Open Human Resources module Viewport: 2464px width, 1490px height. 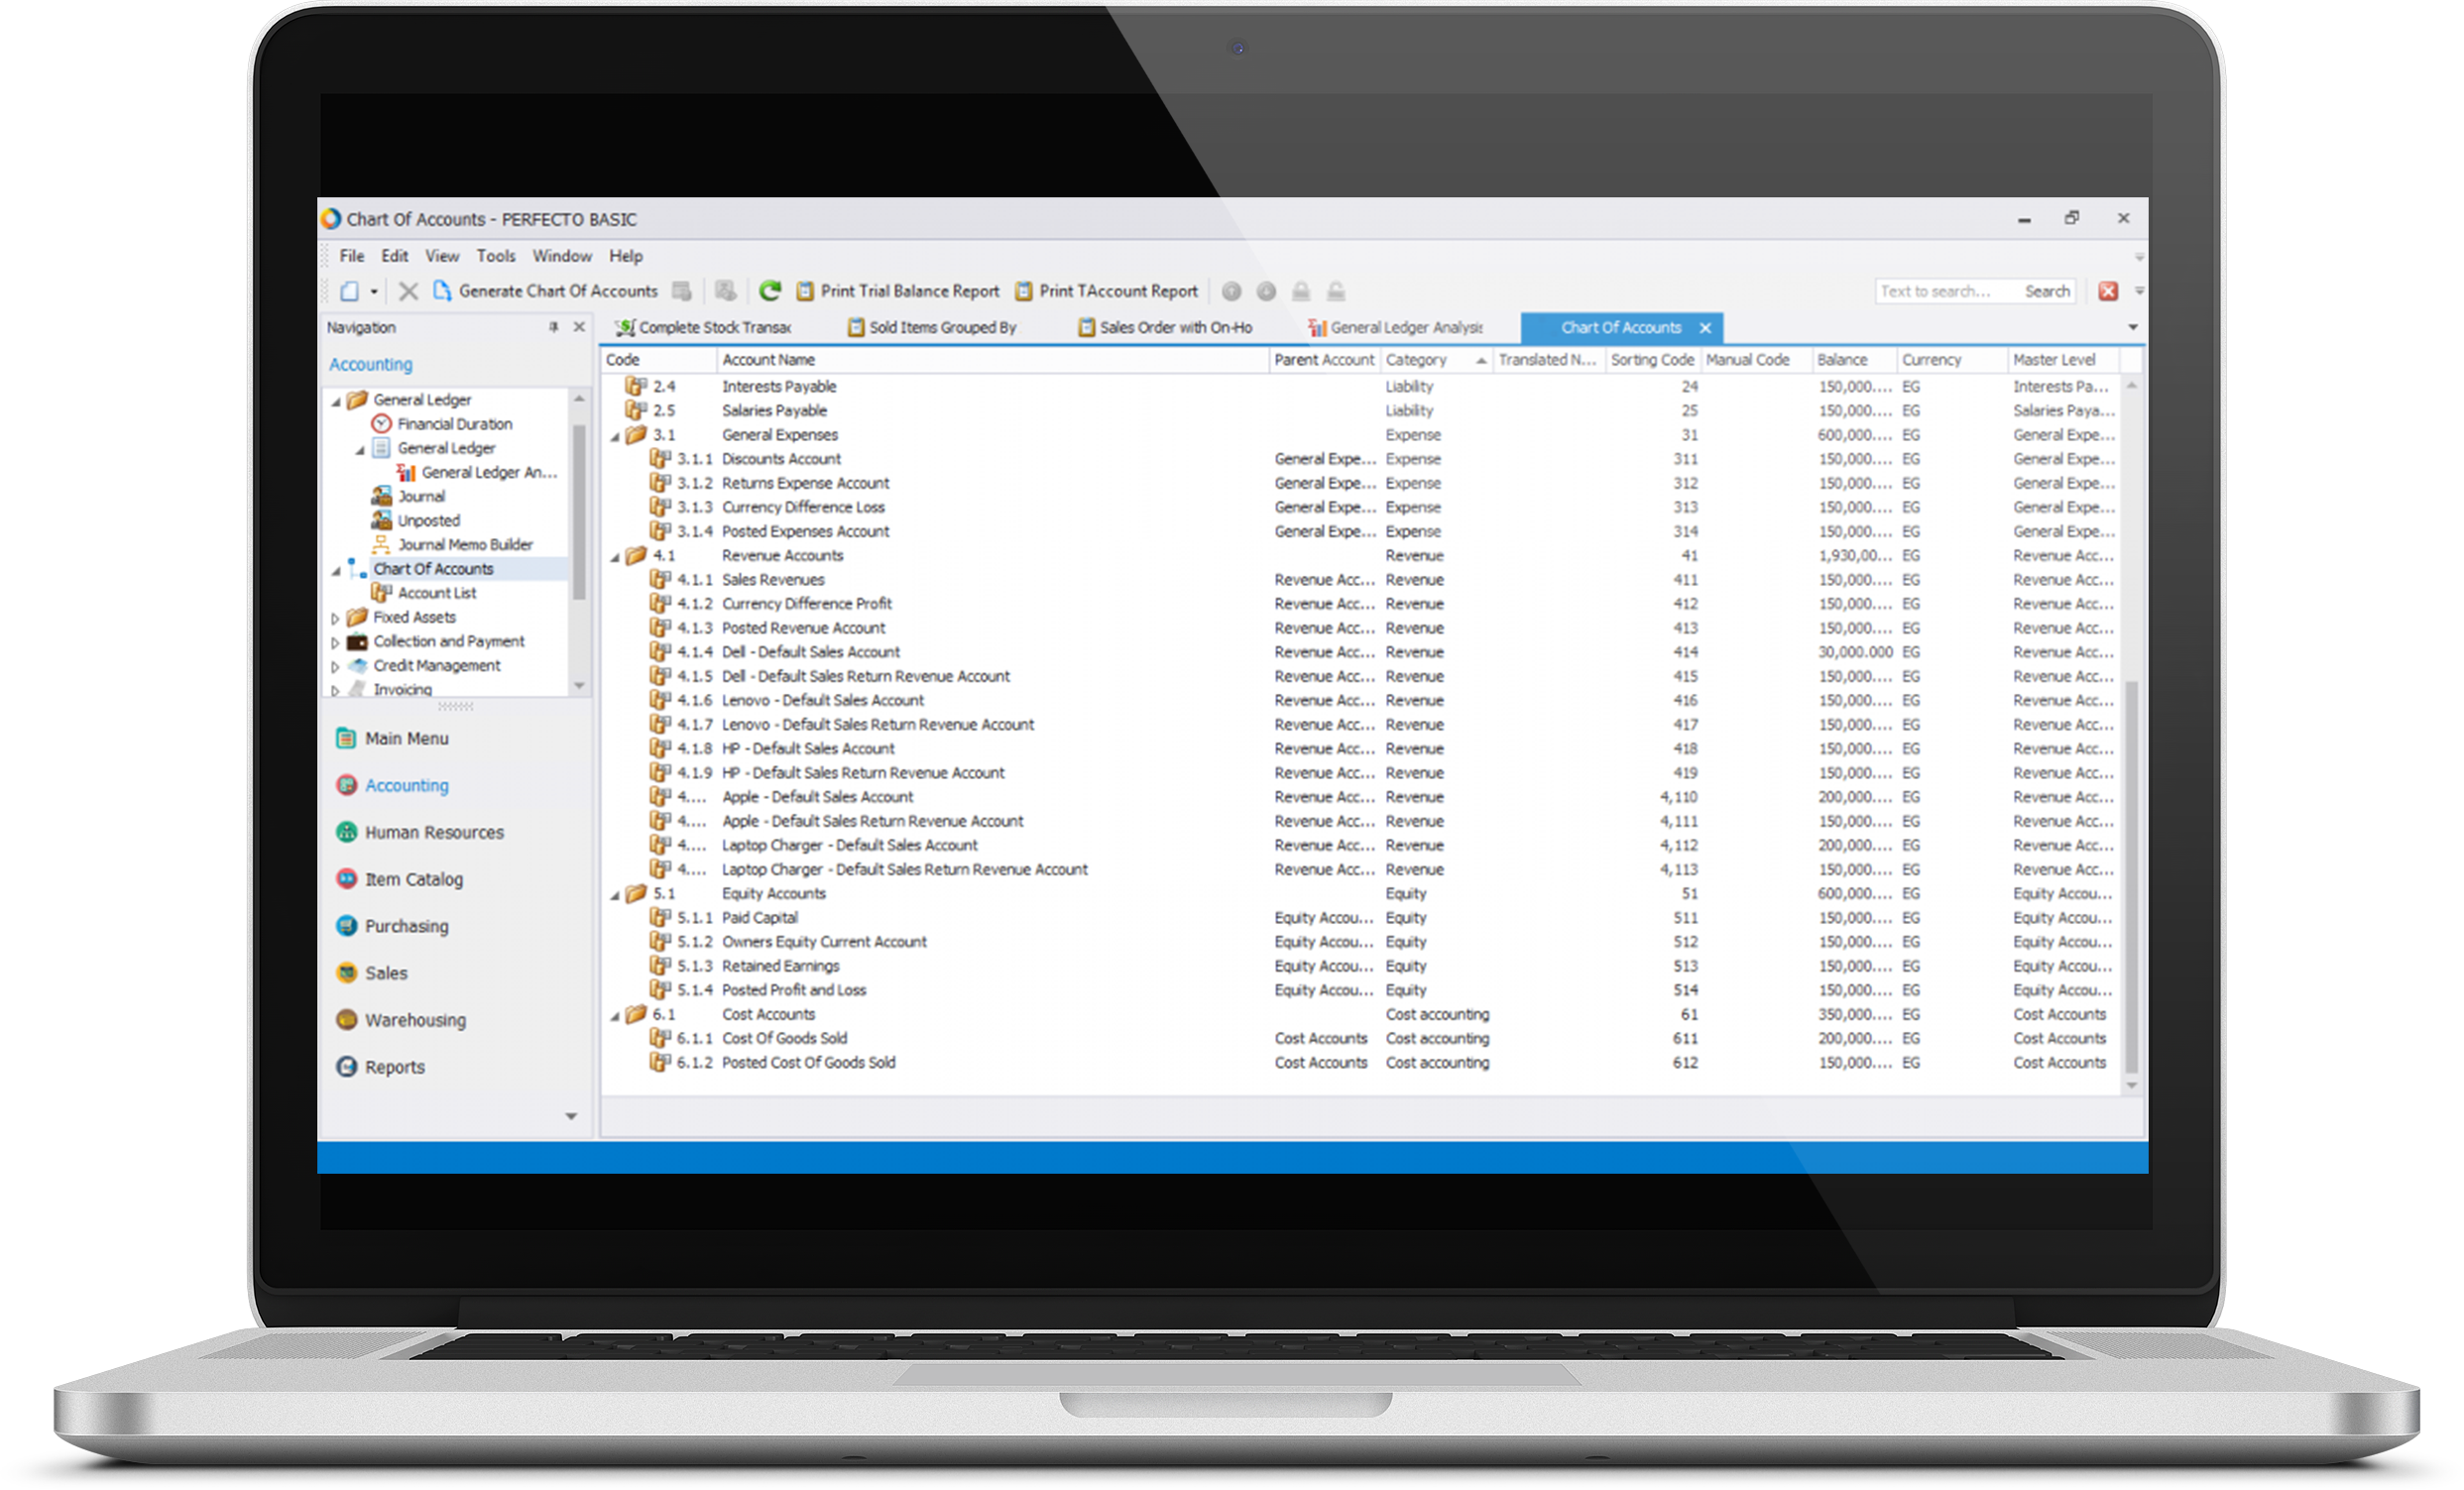(x=434, y=832)
